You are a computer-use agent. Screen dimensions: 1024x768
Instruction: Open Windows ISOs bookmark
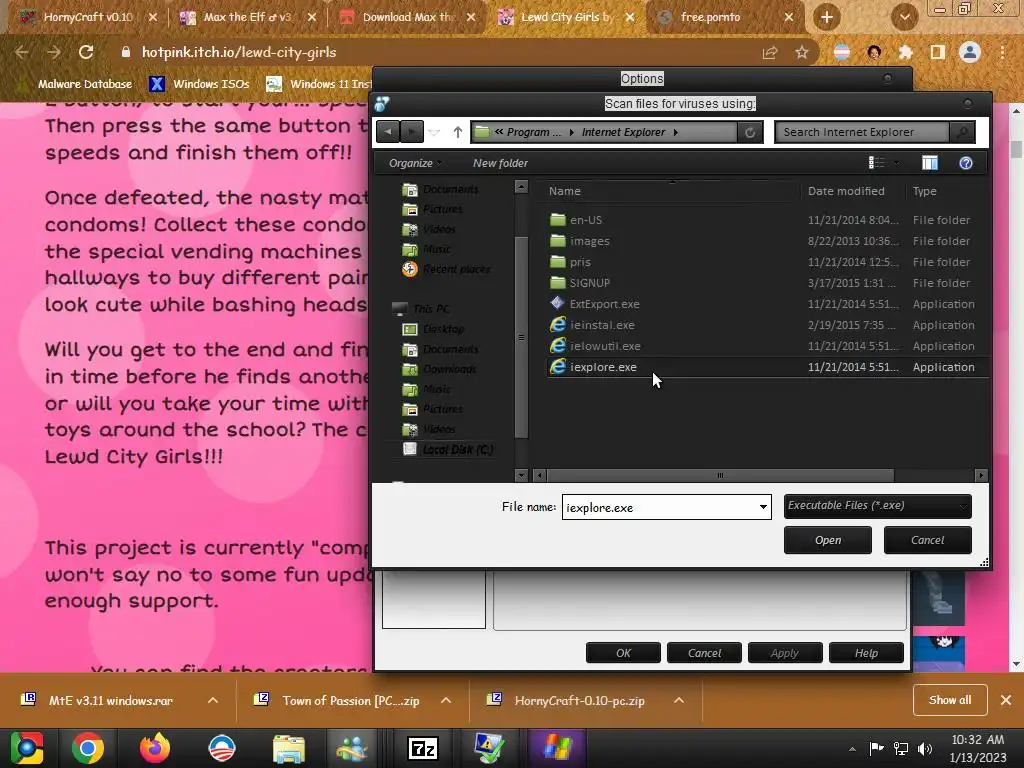tap(200, 84)
